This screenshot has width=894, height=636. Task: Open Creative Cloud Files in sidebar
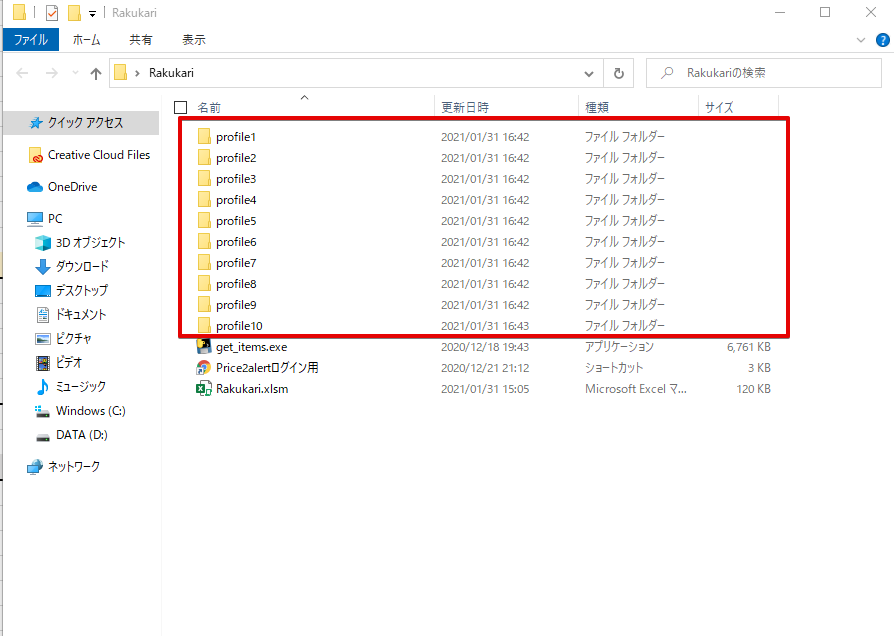[98, 155]
